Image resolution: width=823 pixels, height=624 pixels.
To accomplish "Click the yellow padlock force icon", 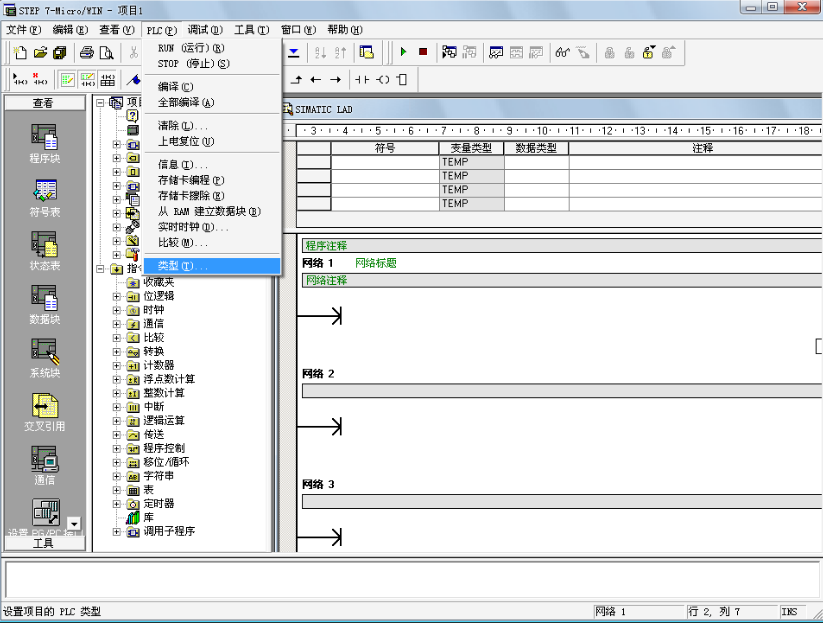I will (649, 52).
